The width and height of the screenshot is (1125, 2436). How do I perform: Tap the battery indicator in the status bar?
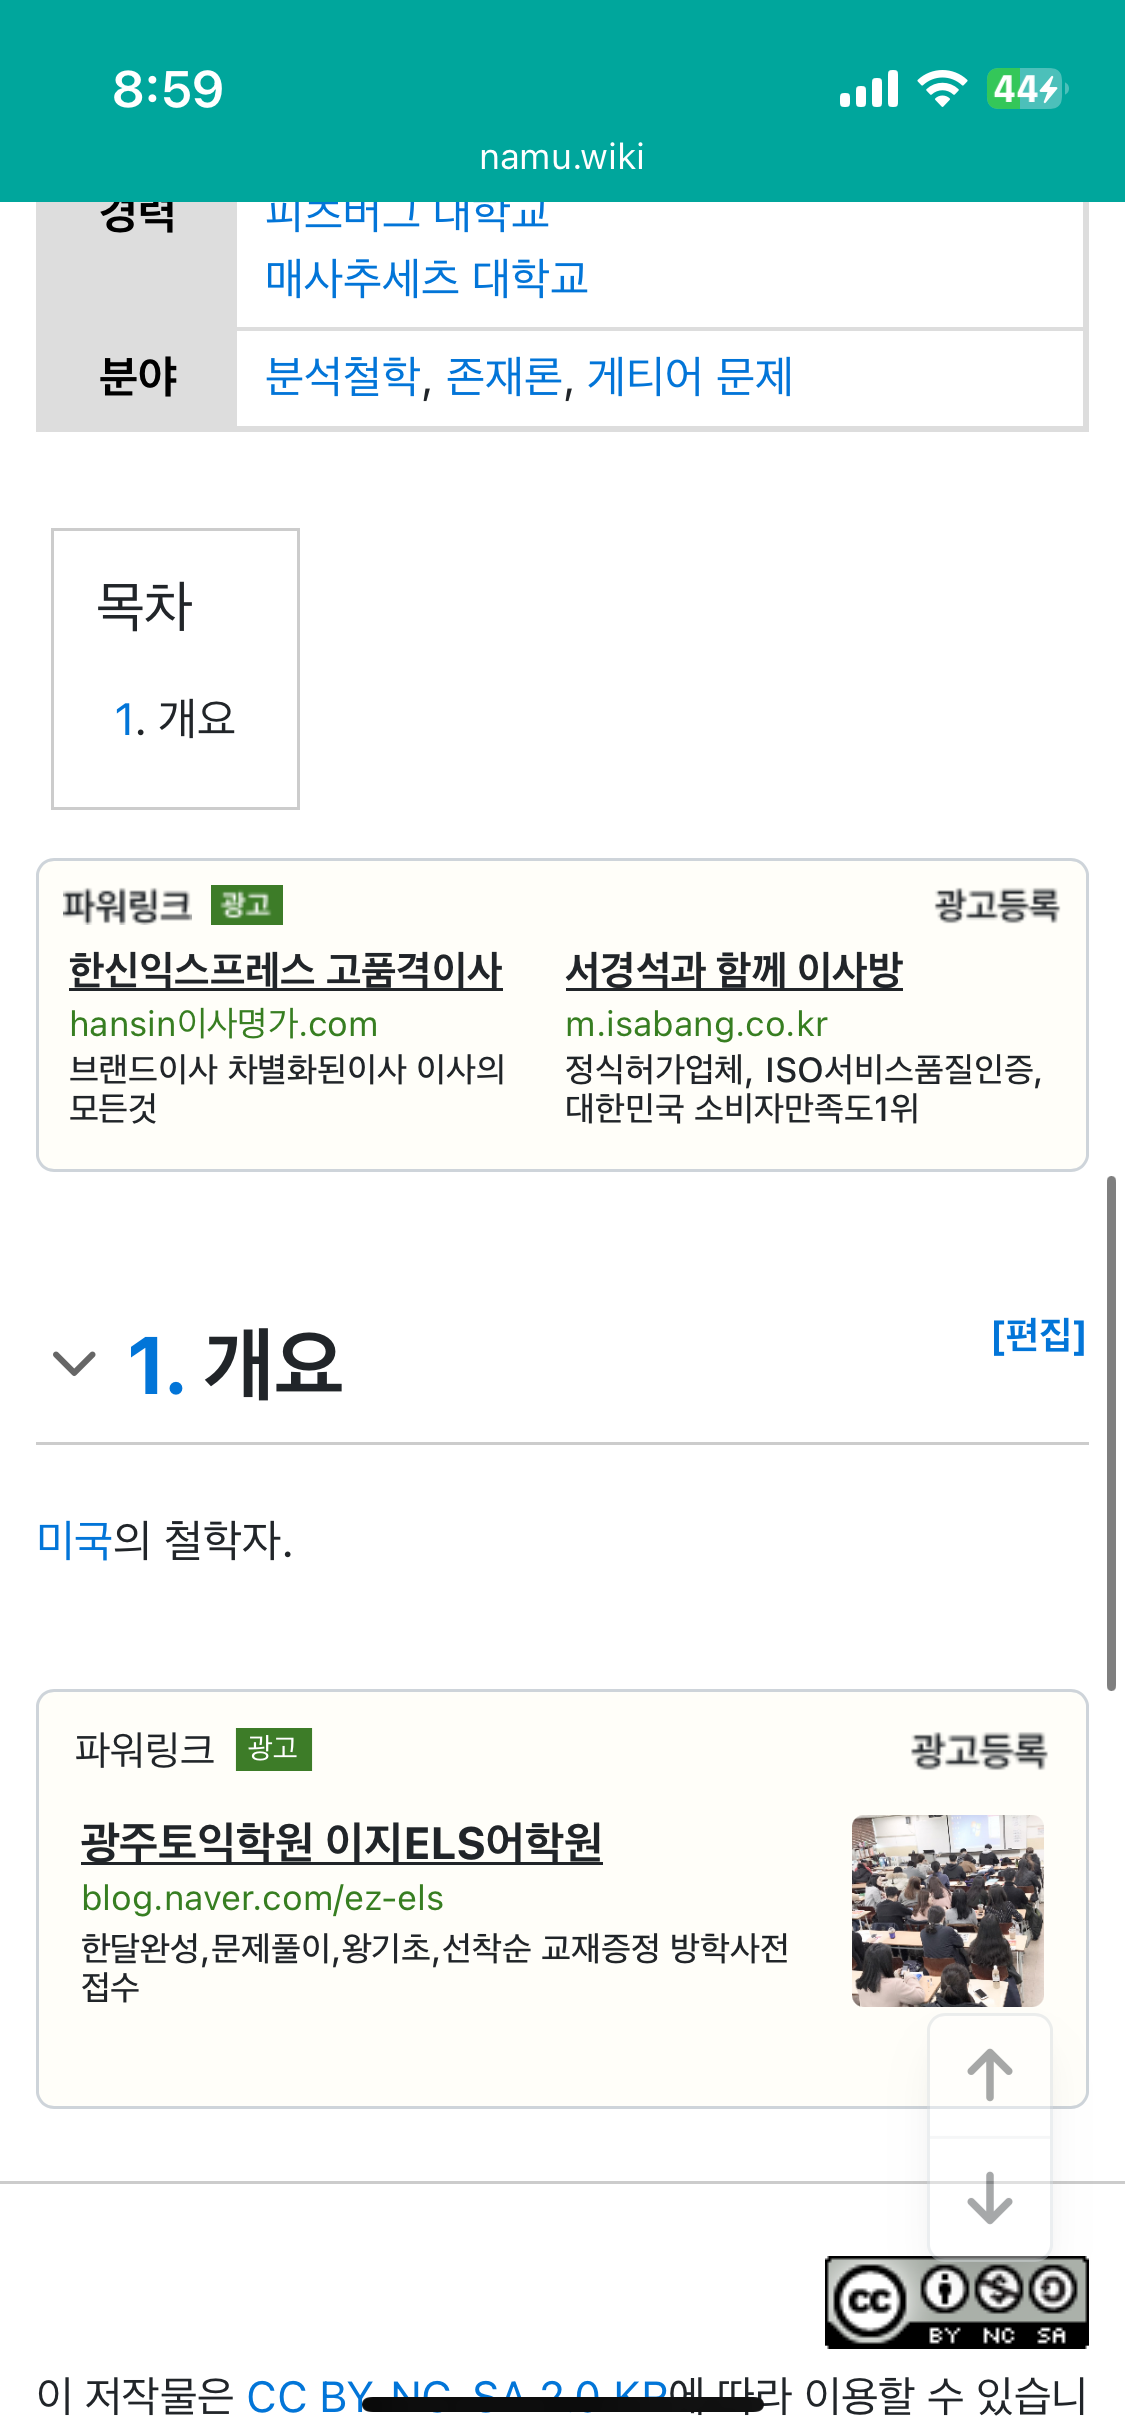(1026, 89)
